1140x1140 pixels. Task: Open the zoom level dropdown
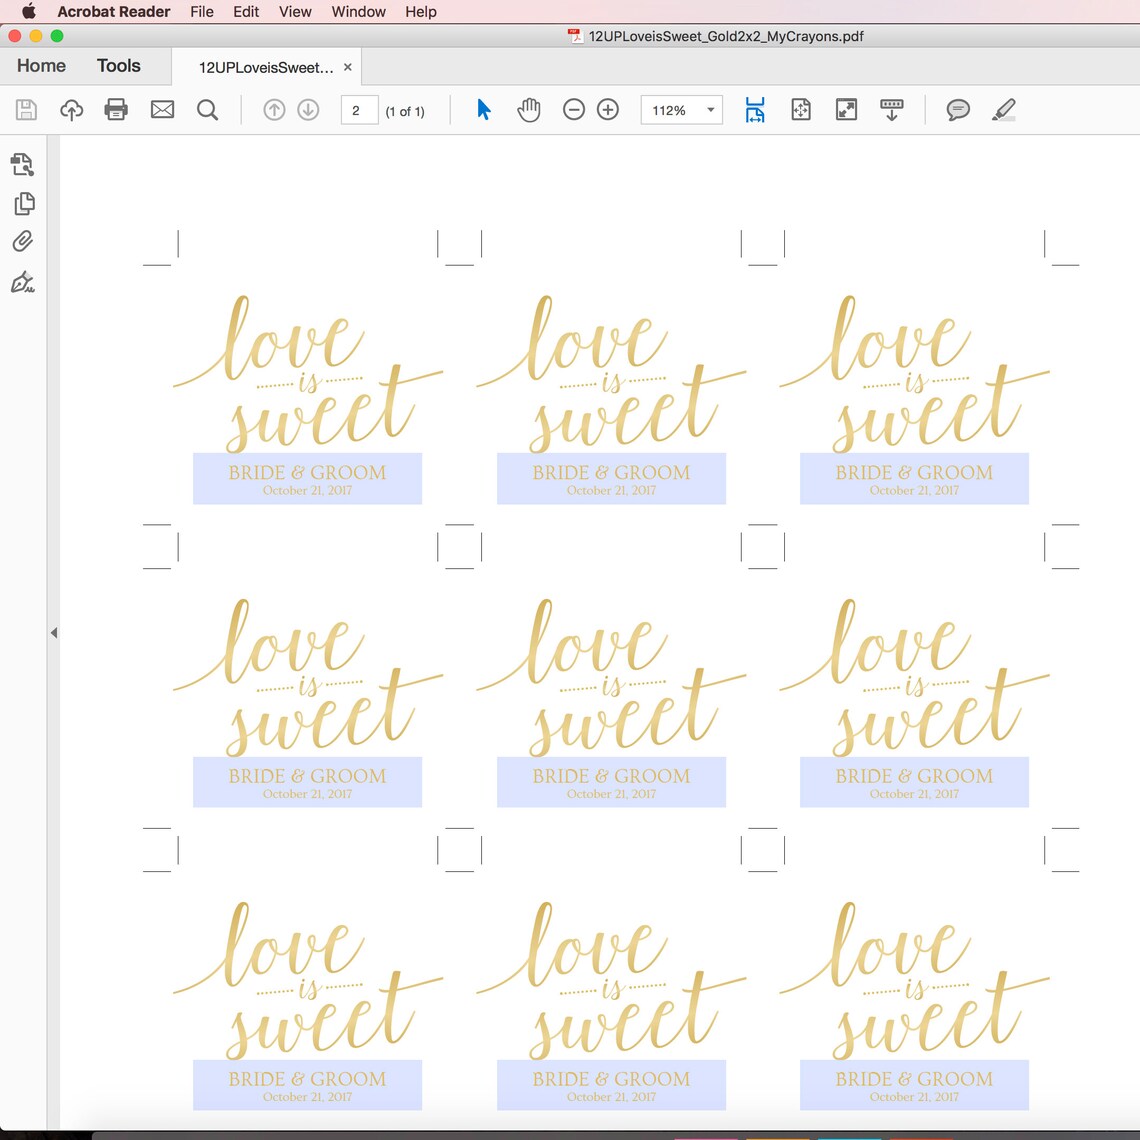click(710, 110)
